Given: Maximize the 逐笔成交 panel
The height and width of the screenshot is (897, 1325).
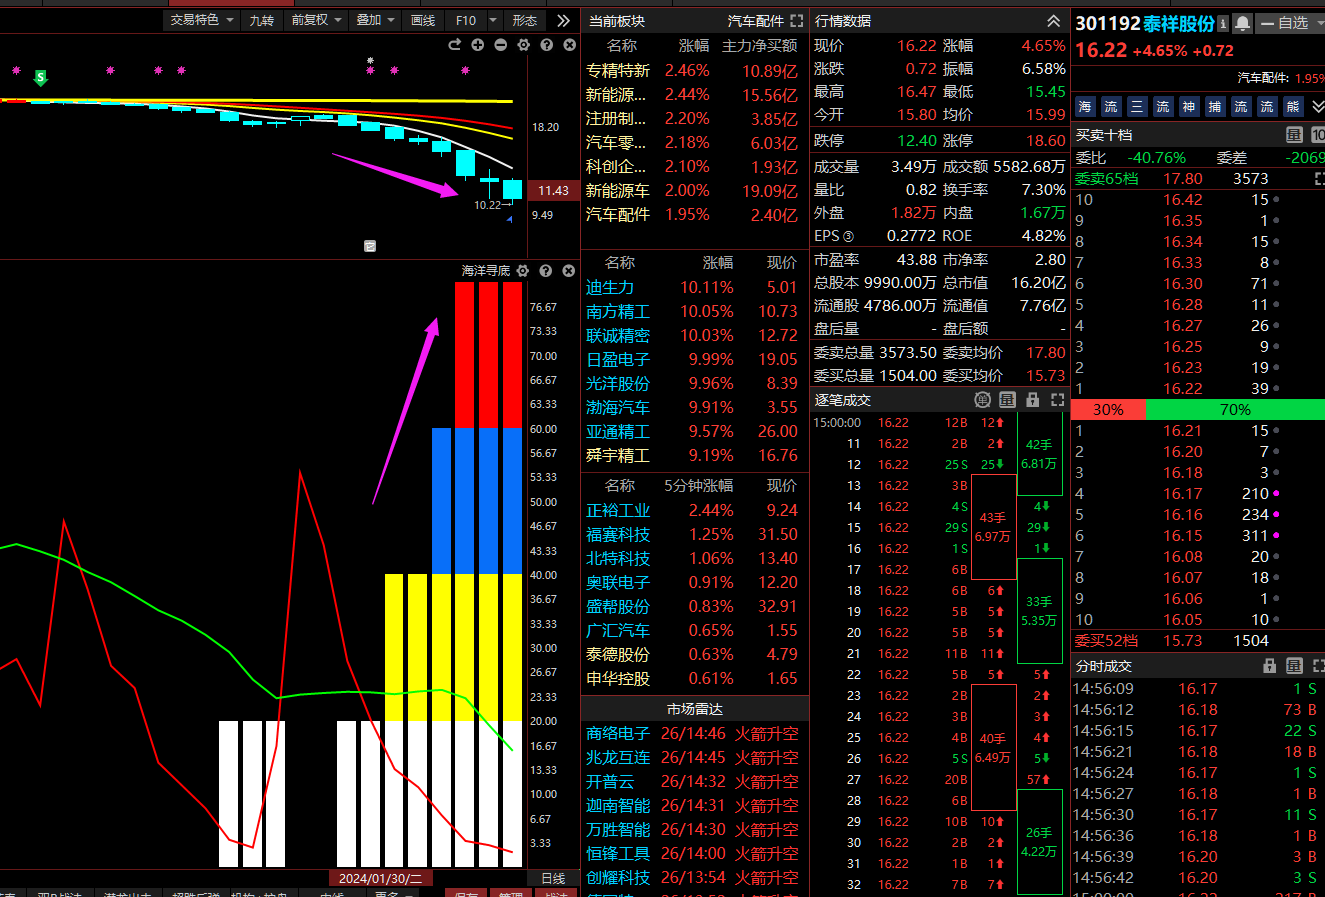Looking at the screenshot, I should [1057, 400].
